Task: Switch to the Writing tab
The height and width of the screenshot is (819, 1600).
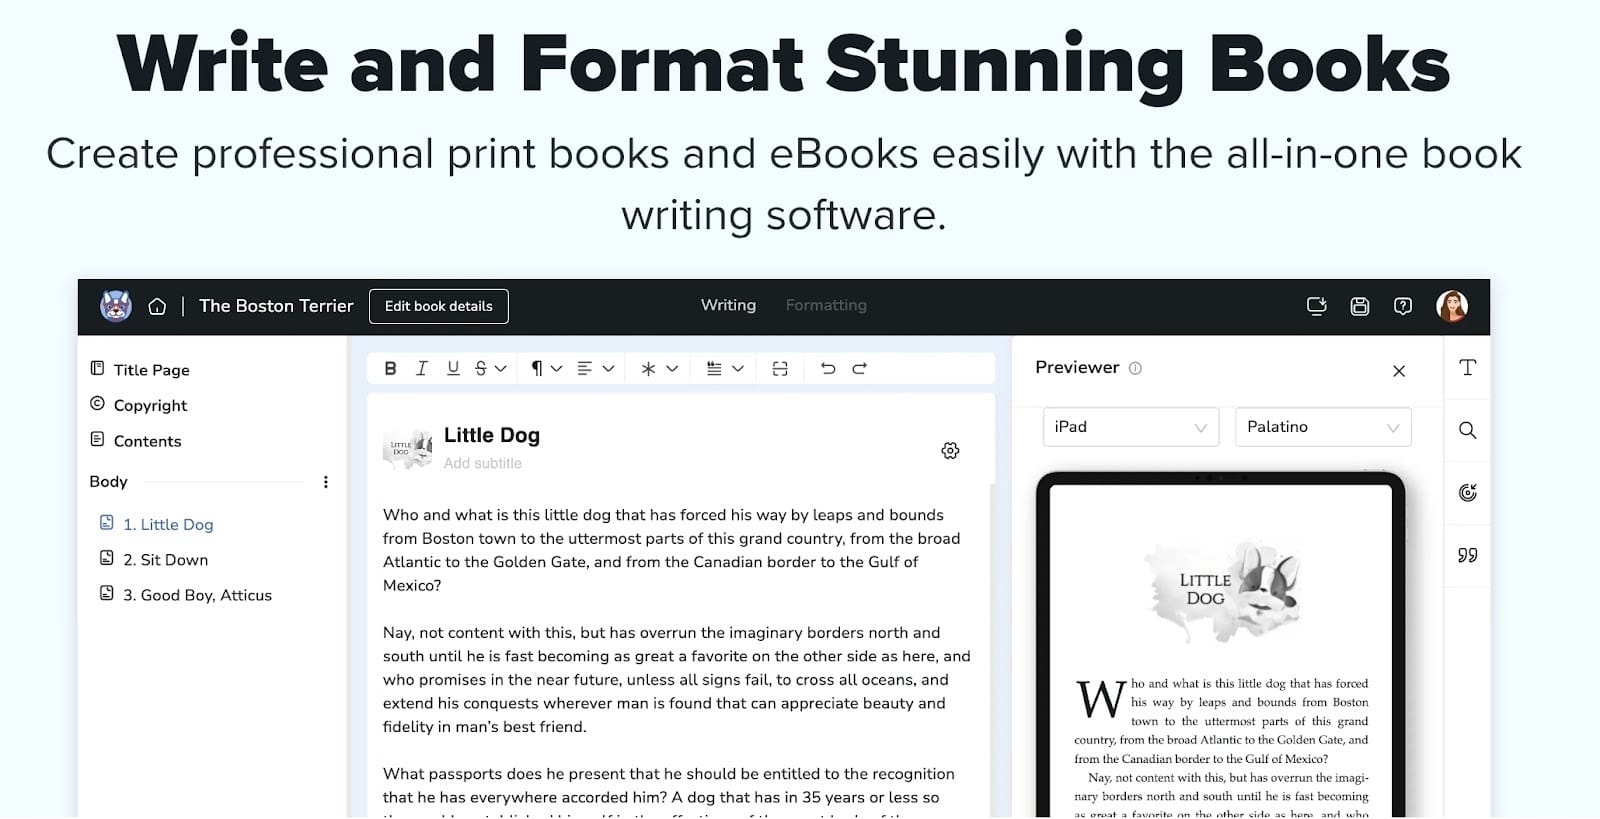Action: click(x=728, y=305)
